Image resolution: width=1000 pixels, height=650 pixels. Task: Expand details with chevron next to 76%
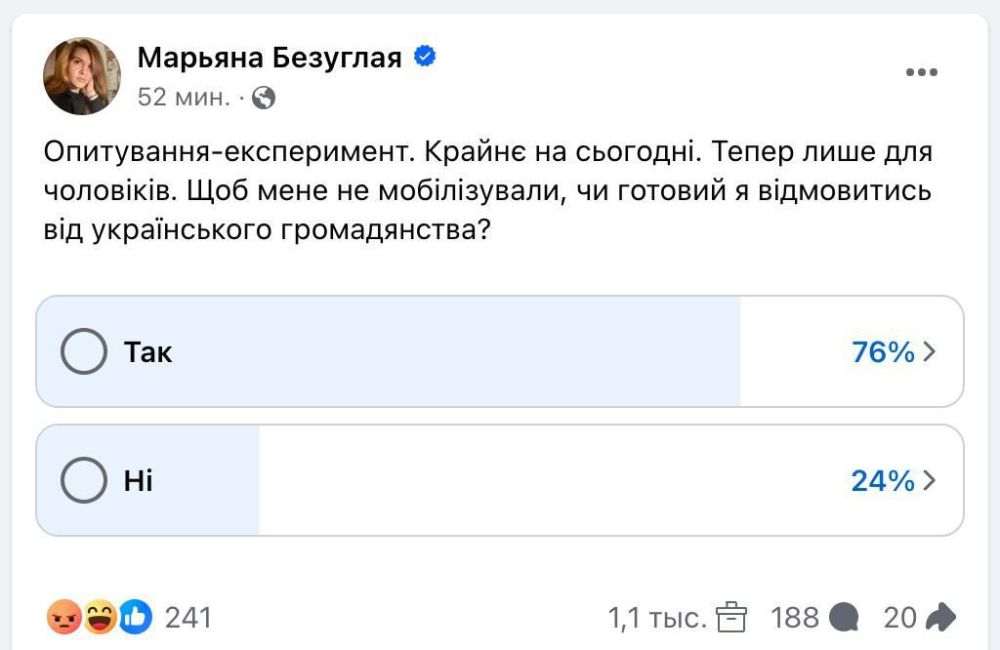point(931,352)
